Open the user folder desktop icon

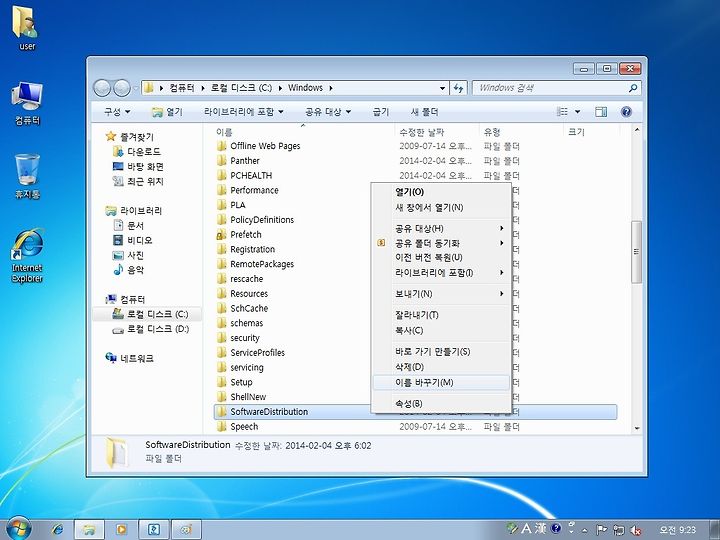tap(27, 28)
